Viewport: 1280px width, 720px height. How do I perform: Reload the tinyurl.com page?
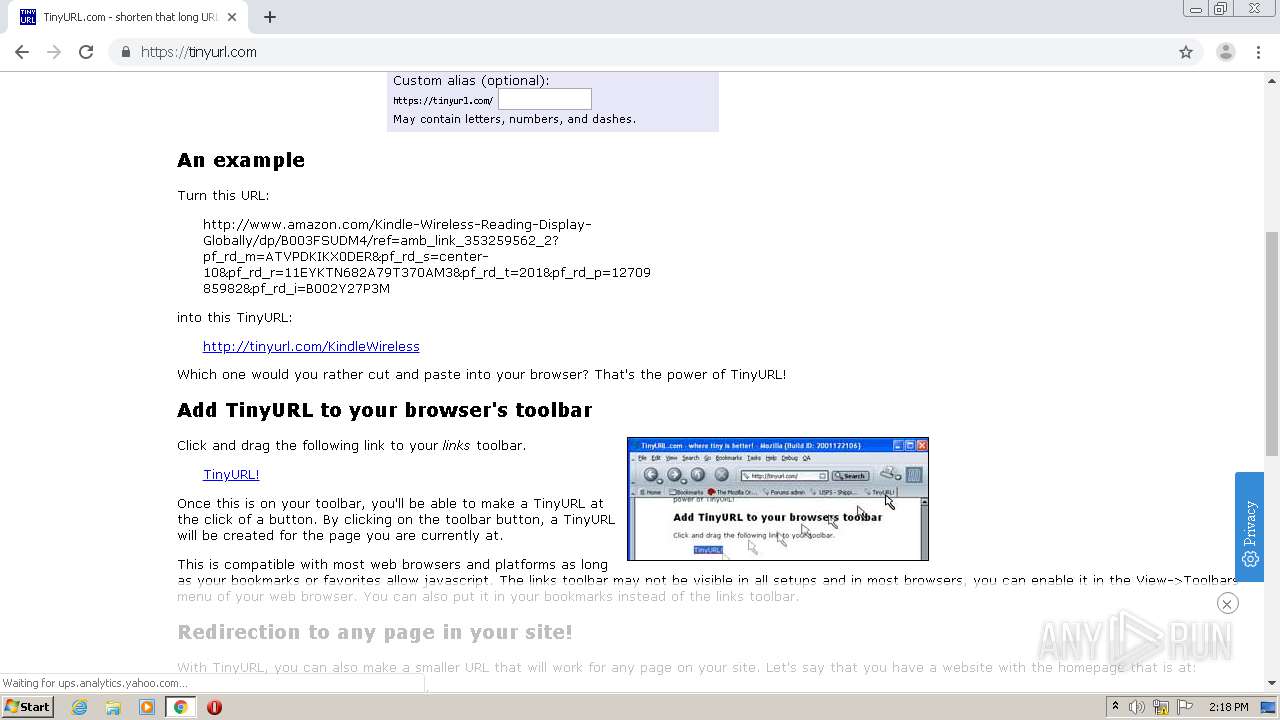(x=86, y=52)
